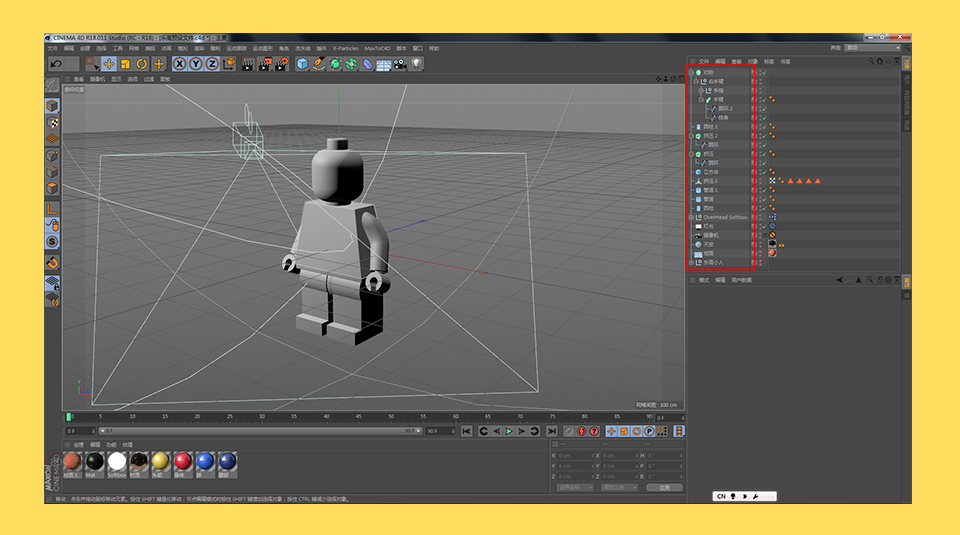
Task: Select the red material sphere
Action: pyautogui.click(x=183, y=465)
